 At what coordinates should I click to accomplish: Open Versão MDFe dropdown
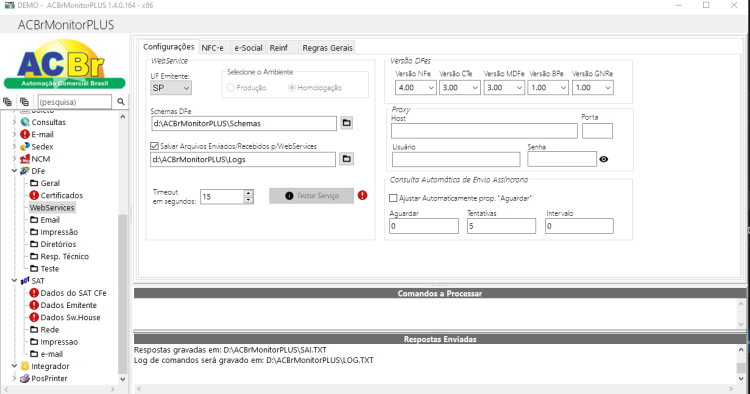click(504, 88)
